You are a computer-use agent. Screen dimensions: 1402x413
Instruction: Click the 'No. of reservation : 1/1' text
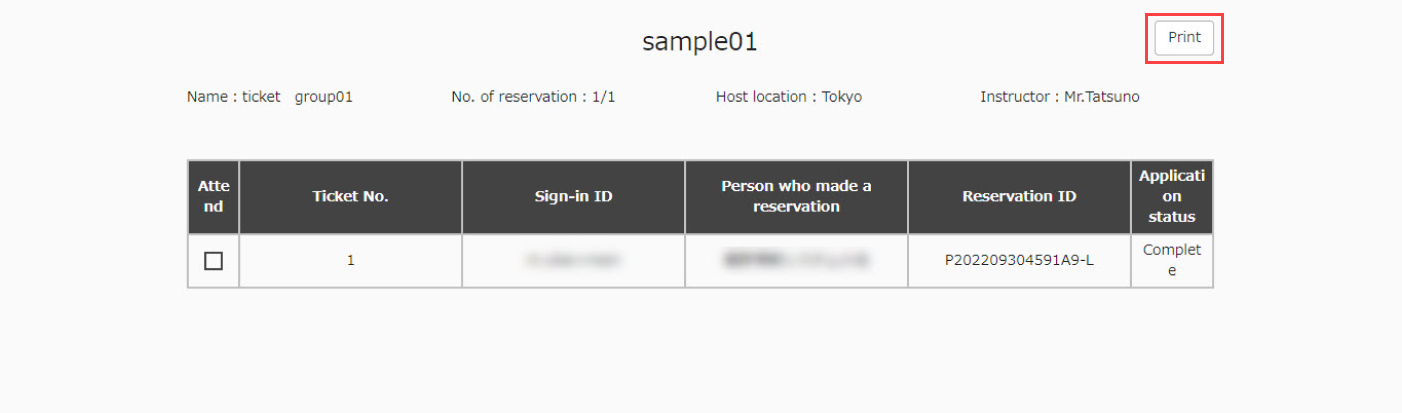pos(540,97)
